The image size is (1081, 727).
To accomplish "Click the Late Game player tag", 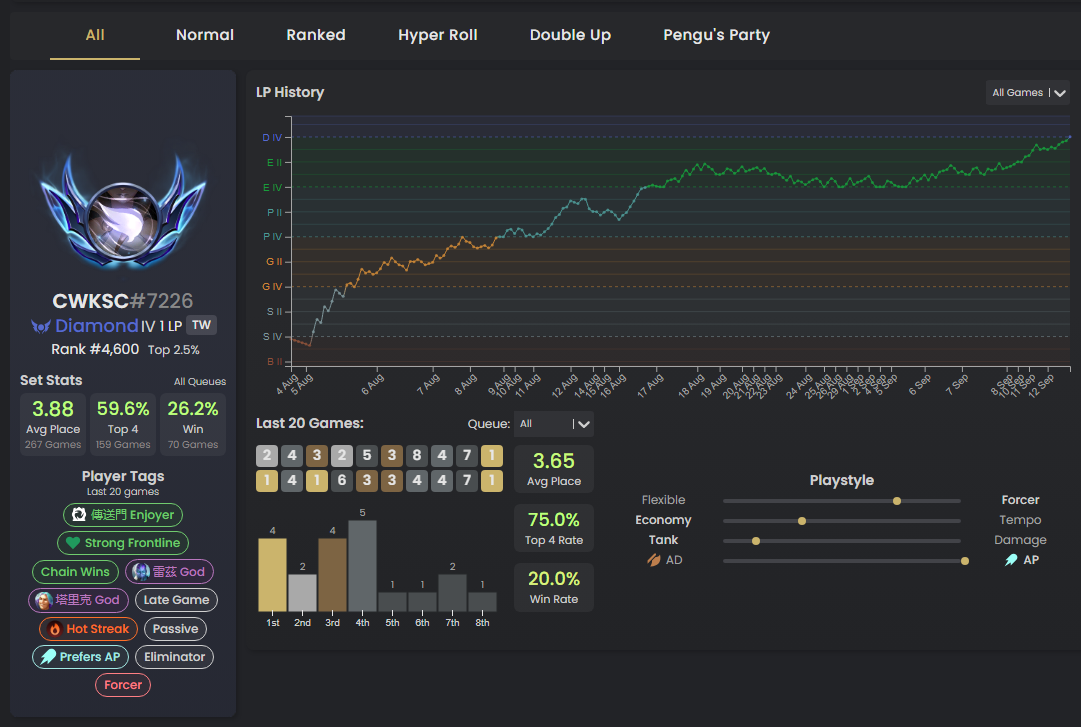I will coord(176,600).
